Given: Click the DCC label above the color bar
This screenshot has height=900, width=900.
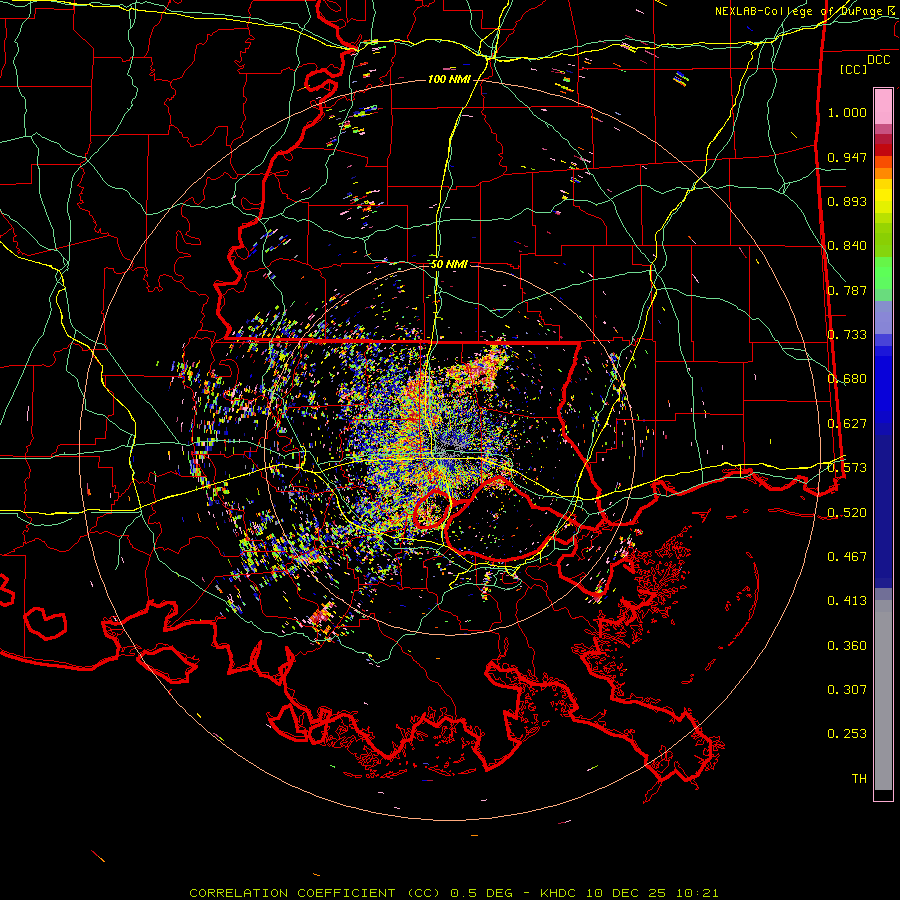Looking at the screenshot, I should tap(878, 60).
